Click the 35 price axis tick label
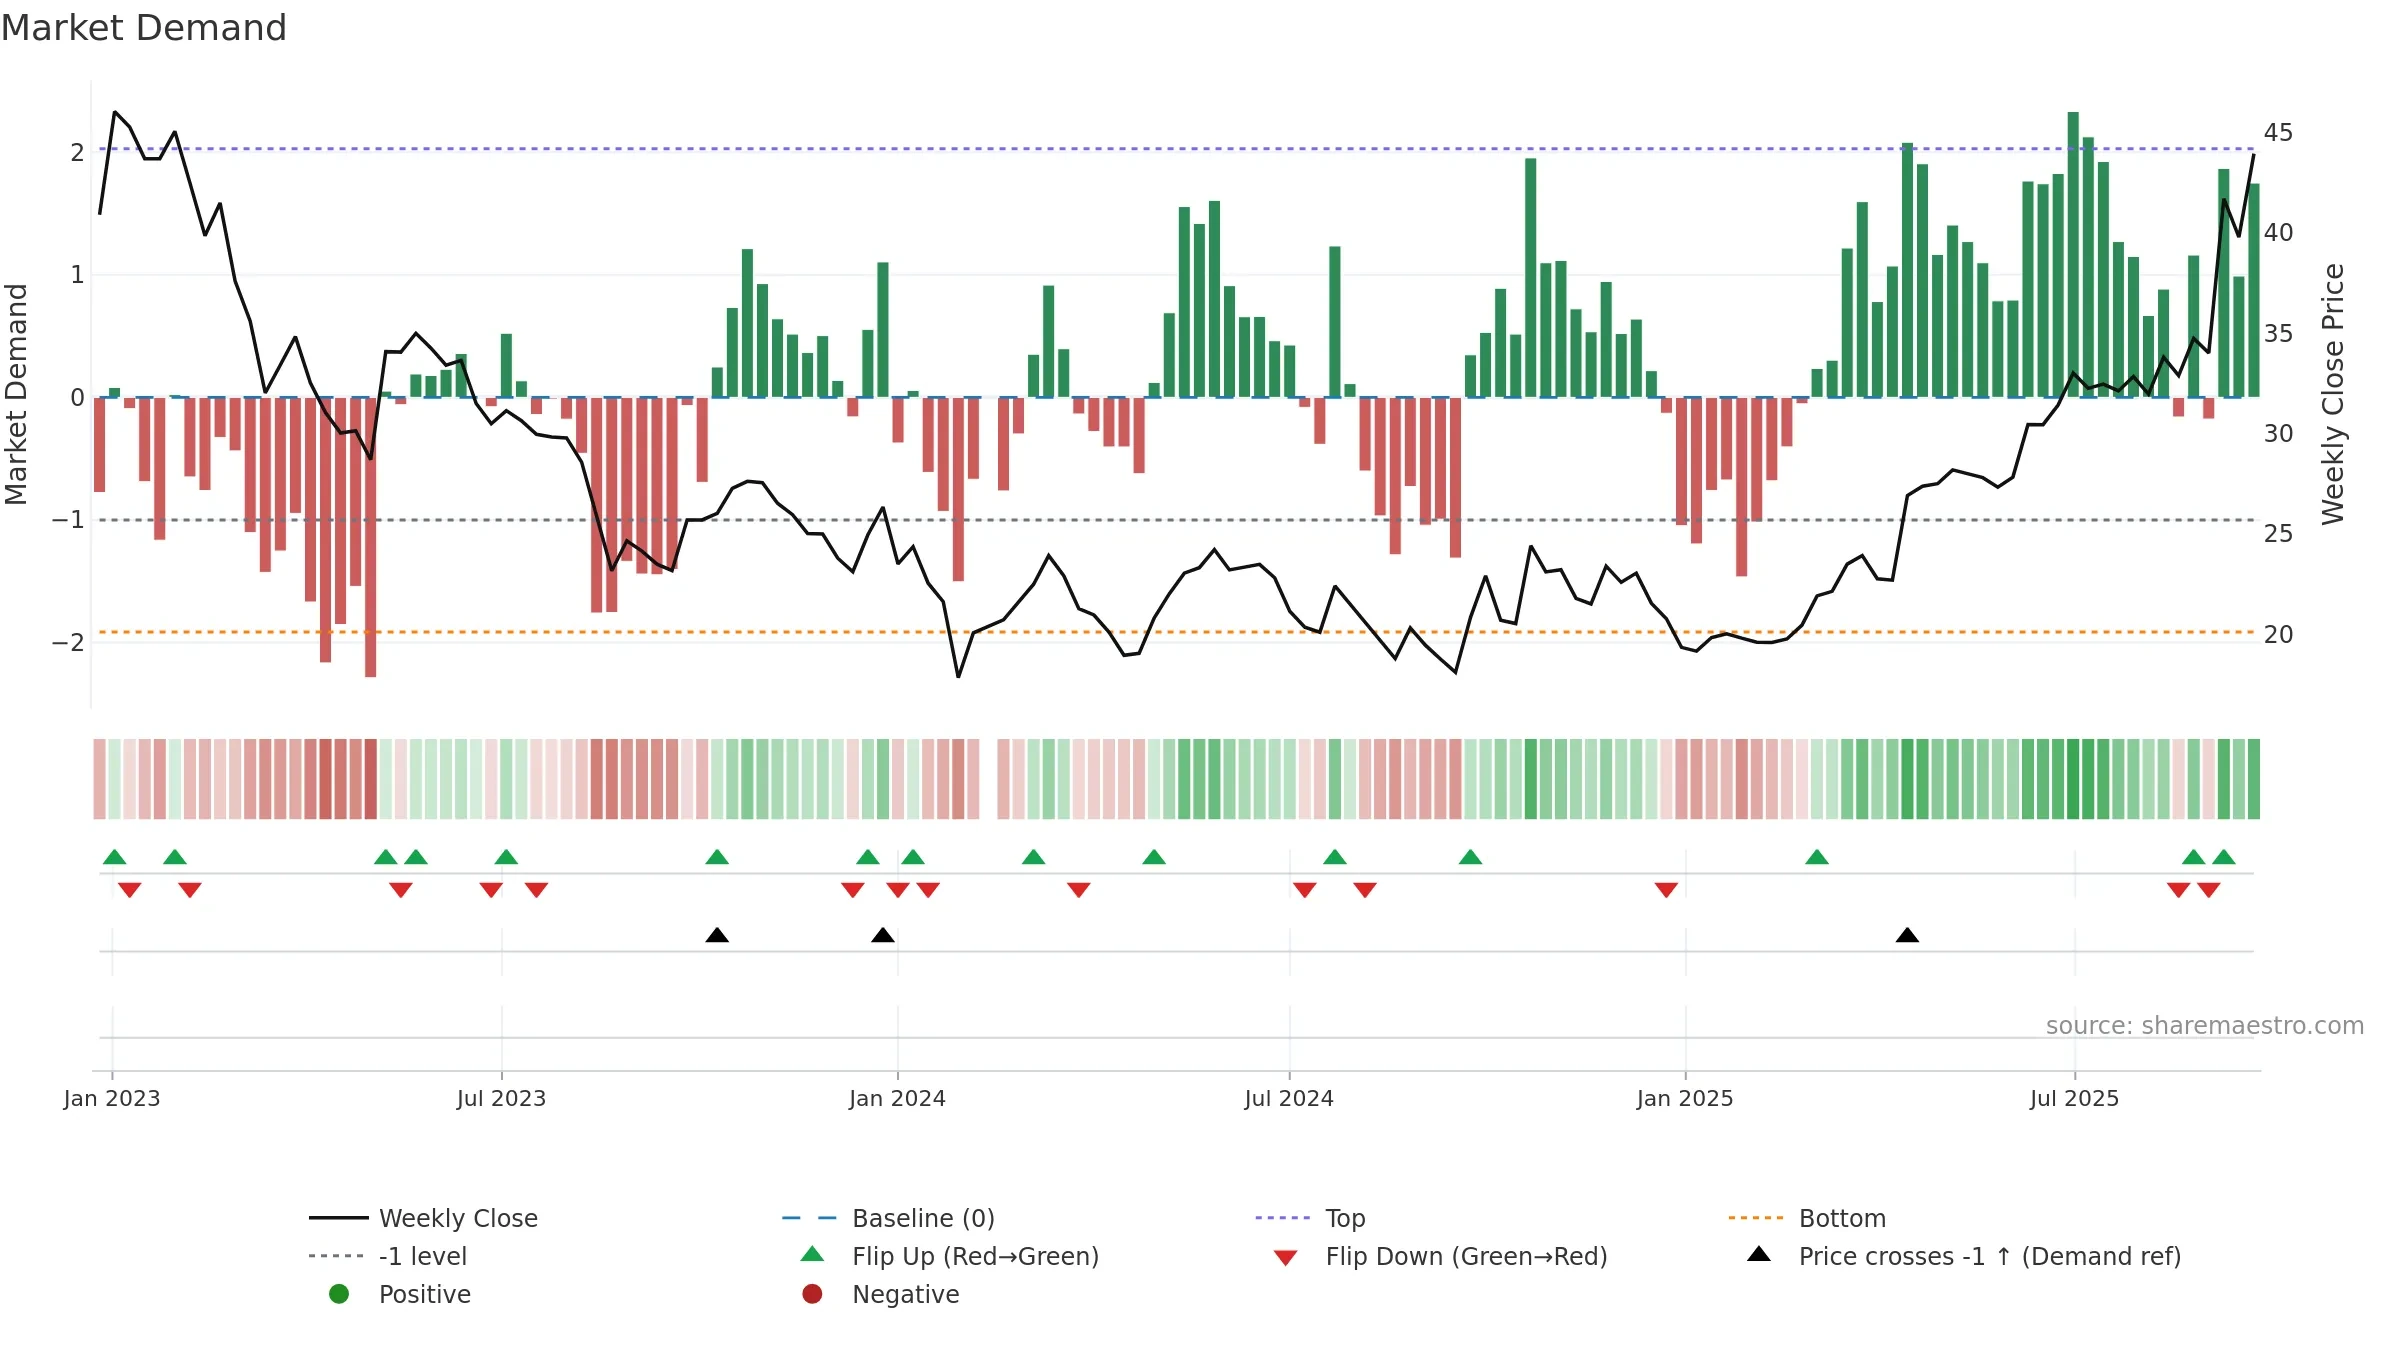The width and height of the screenshot is (2400, 1350). [x=2278, y=333]
